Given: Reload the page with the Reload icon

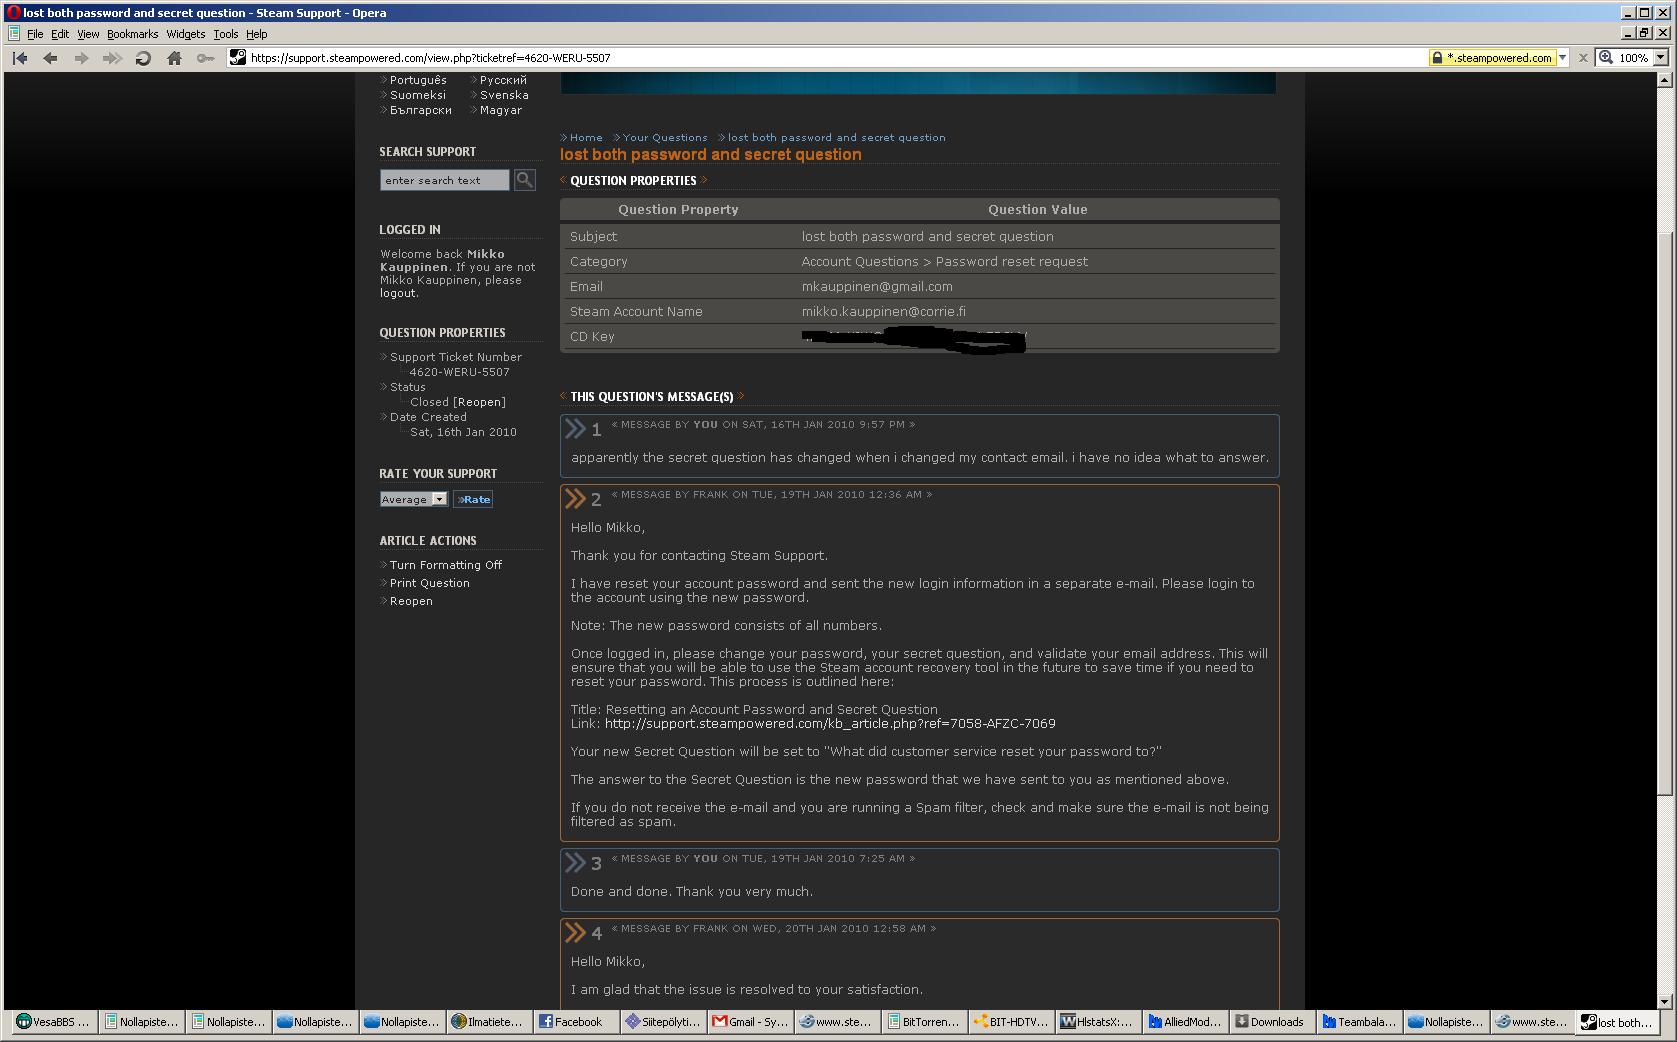Looking at the screenshot, I should coord(143,58).
